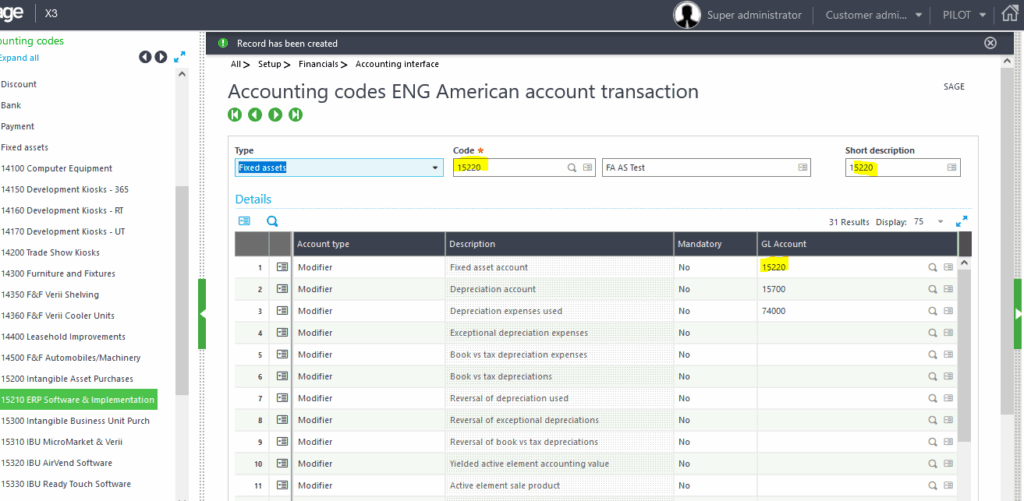This screenshot has height=501, width=1024.
Task: Click the Financials breadcrumb
Action: tap(321, 64)
